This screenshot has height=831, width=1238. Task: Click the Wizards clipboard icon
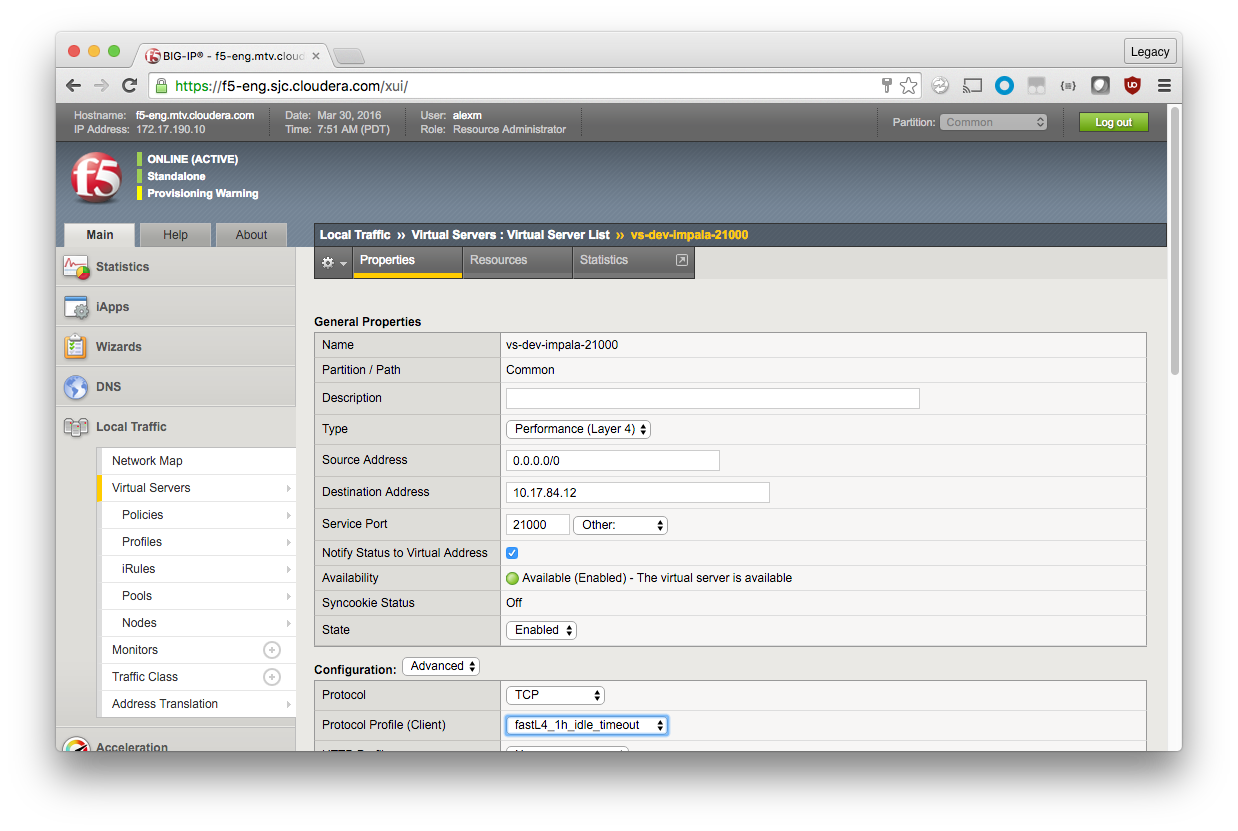point(76,347)
